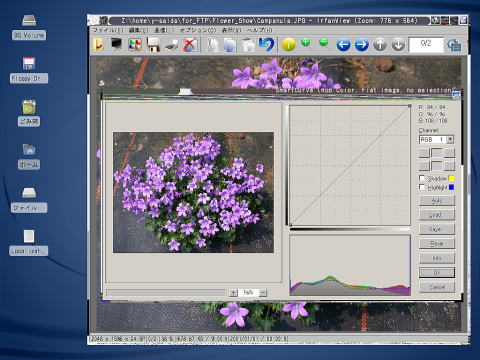Click the 0/2 image counter field
This screenshot has width=480, height=360.
[x=426, y=44]
